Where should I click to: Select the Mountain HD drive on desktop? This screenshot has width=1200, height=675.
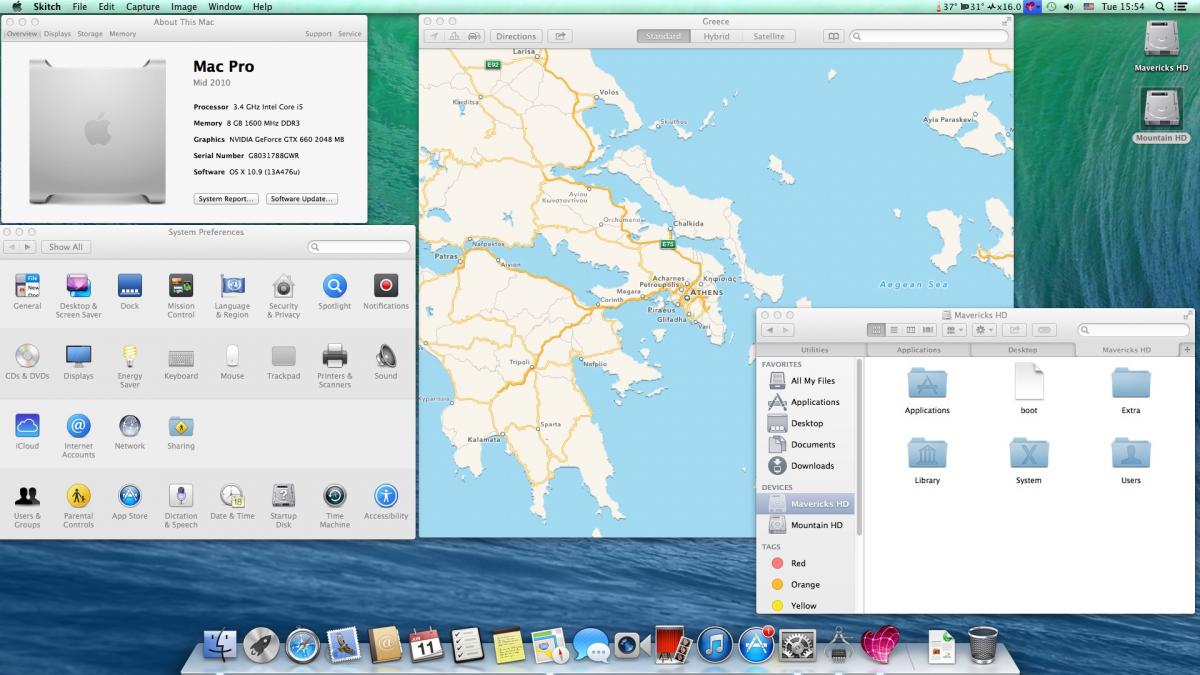pyautogui.click(x=1161, y=116)
